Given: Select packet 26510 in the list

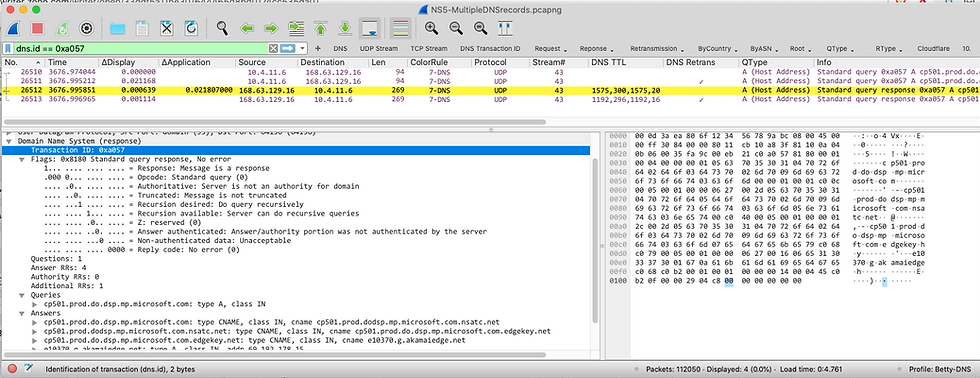Looking at the screenshot, I should pos(490,72).
